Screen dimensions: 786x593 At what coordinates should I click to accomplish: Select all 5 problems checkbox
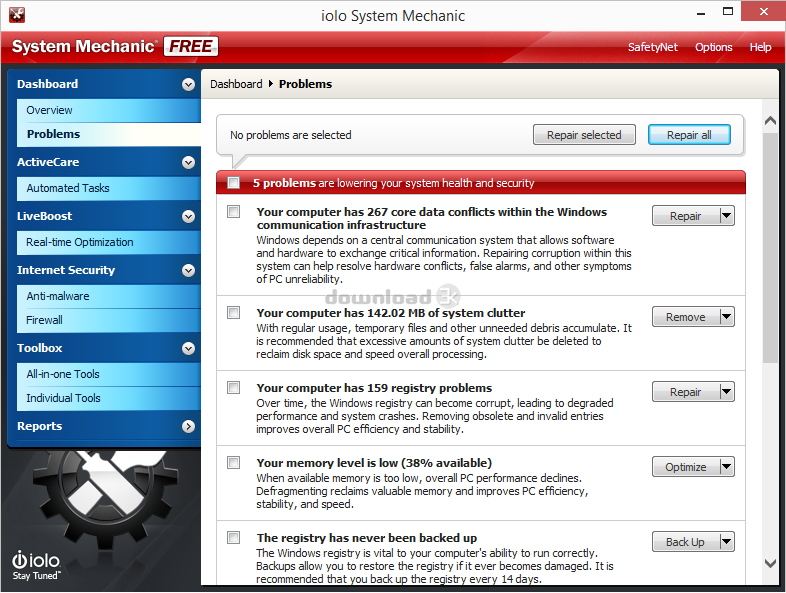coord(234,183)
